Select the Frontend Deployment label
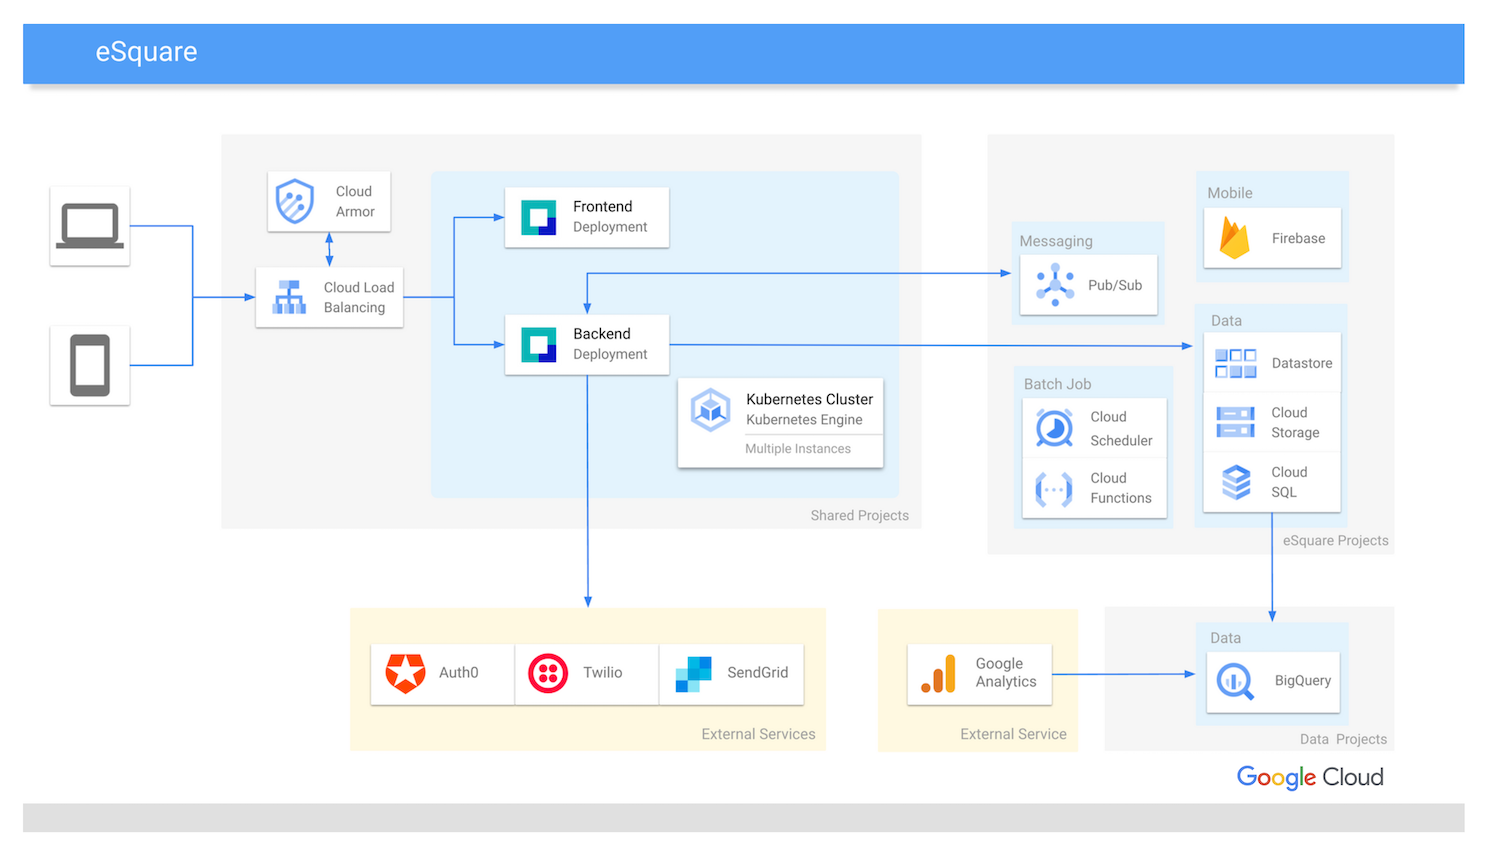 [x=610, y=217]
